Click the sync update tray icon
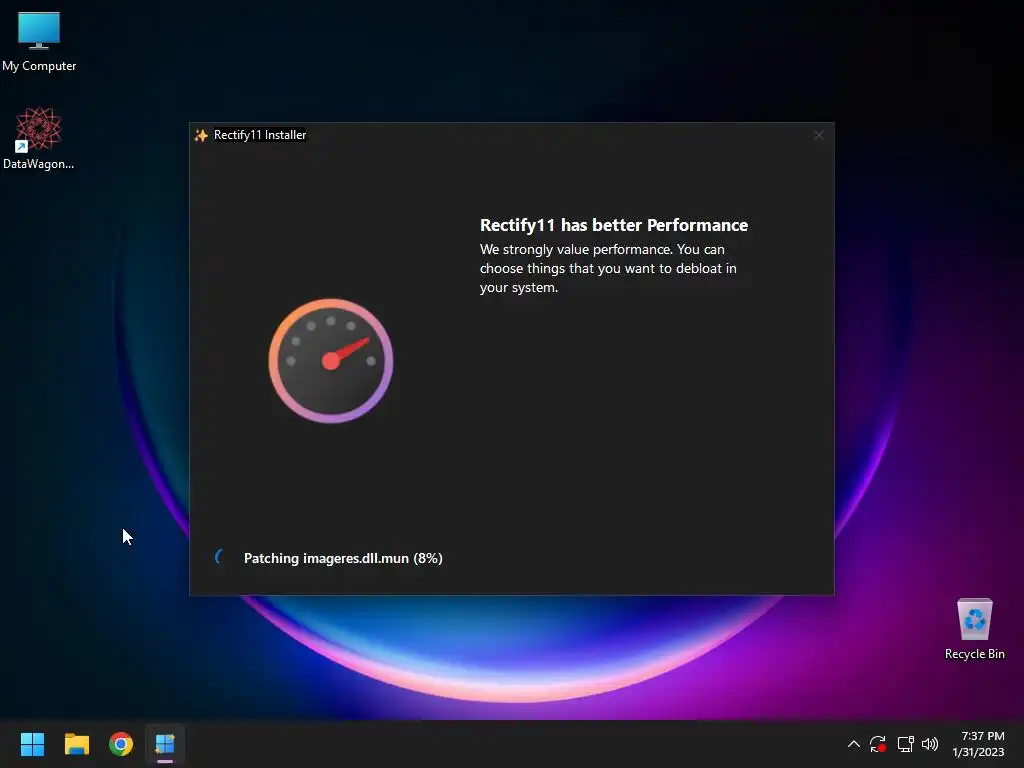The image size is (1024, 768). (x=878, y=744)
